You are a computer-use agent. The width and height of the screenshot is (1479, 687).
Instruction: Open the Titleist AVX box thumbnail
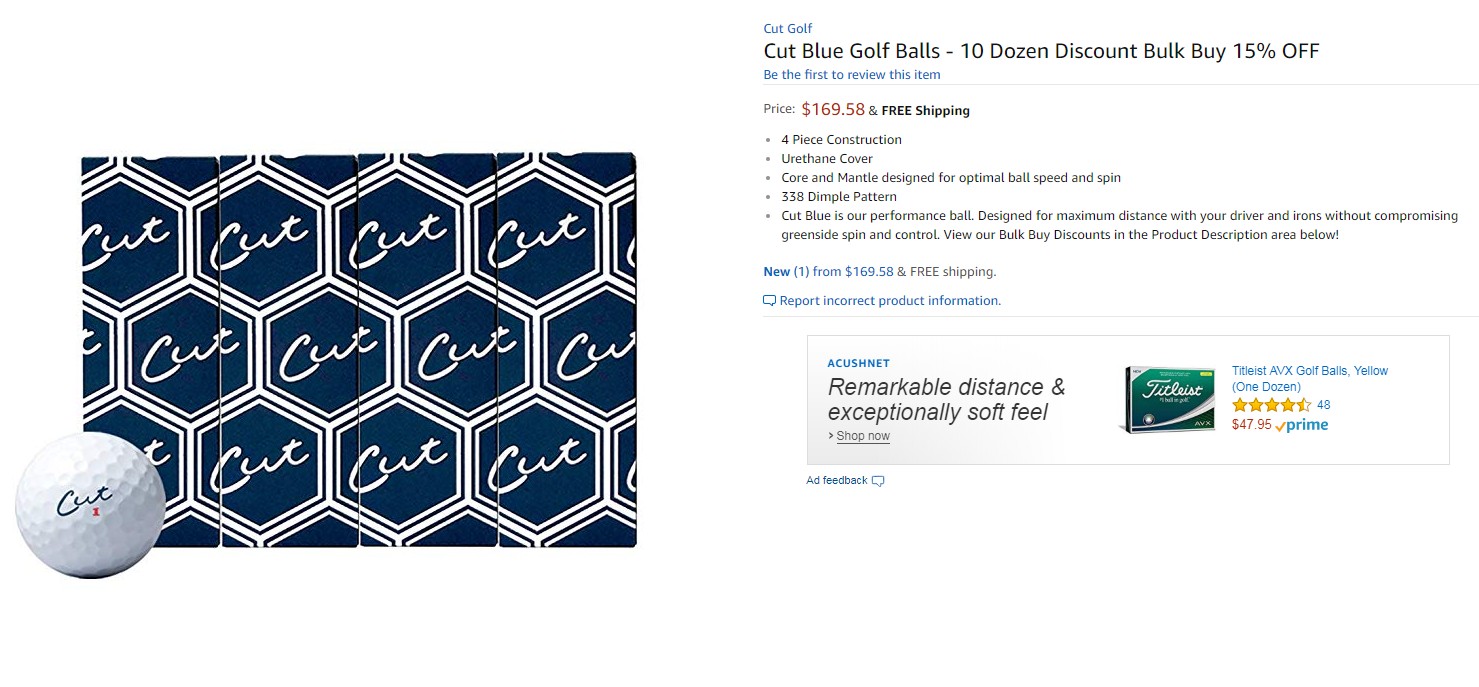click(x=1168, y=399)
